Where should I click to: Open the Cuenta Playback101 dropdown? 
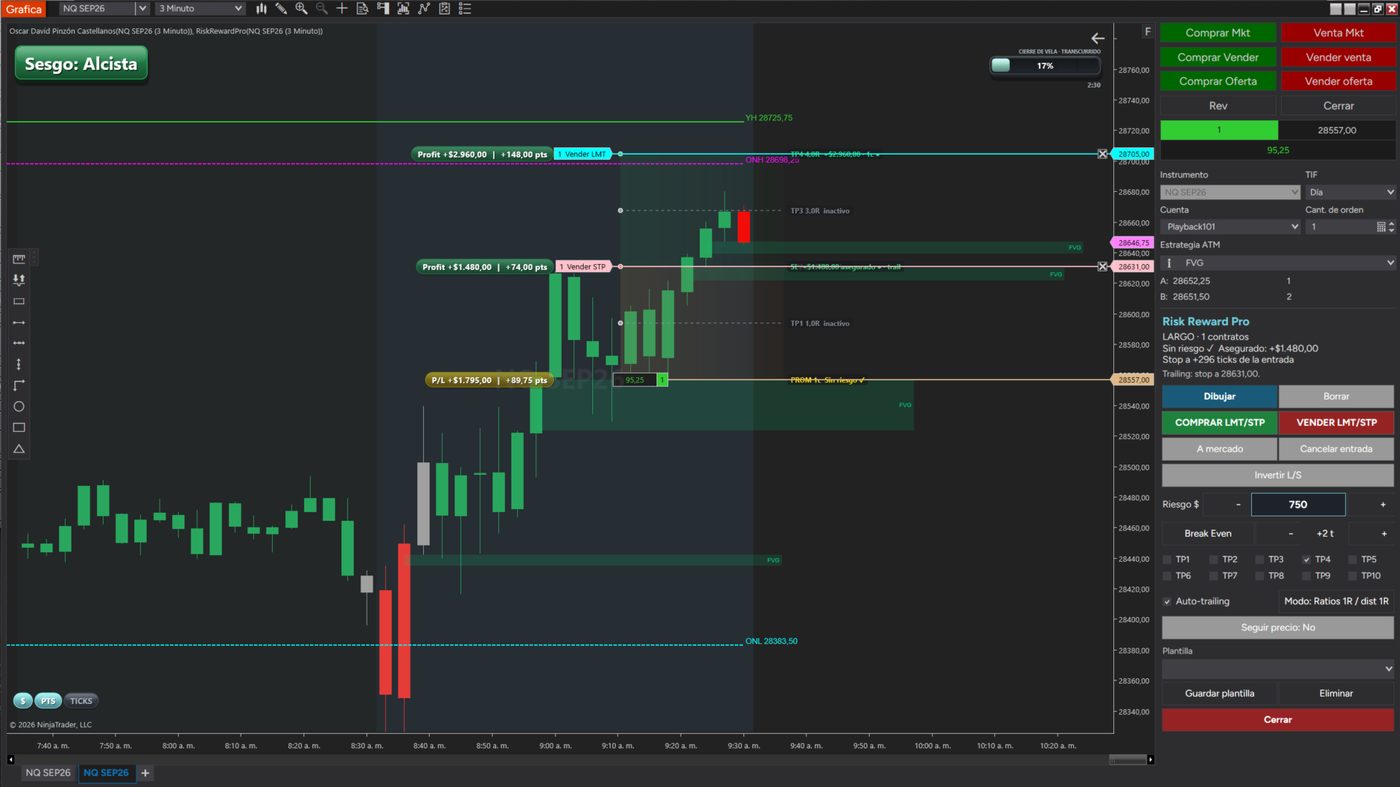click(1230, 227)
